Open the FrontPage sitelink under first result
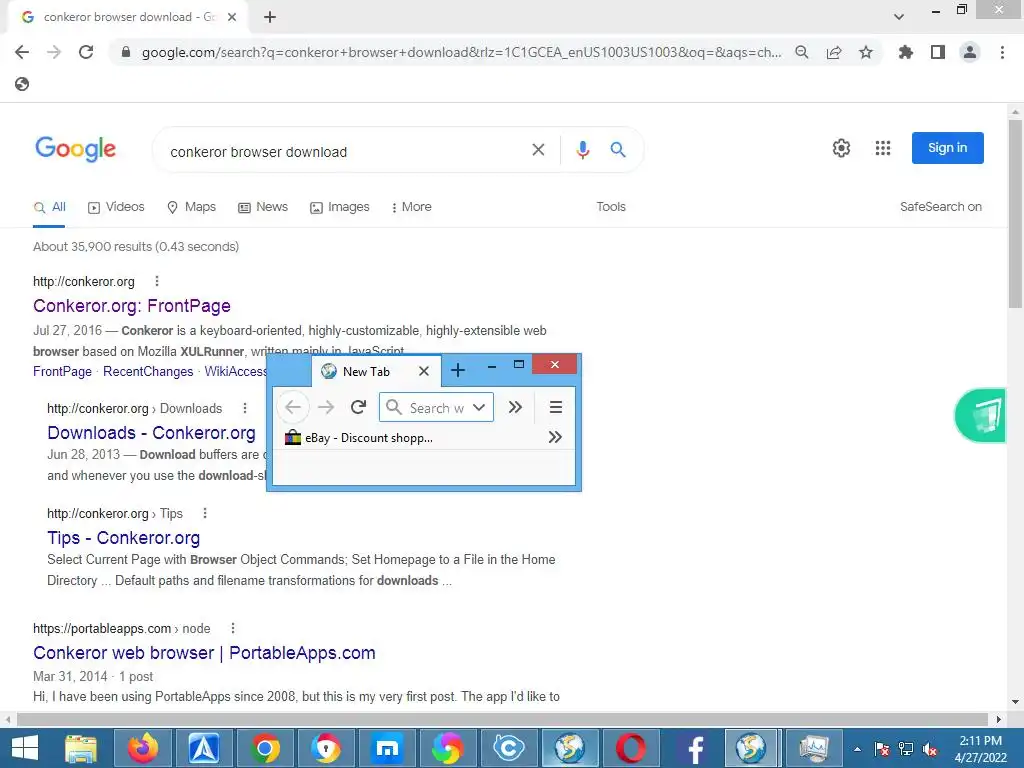 [x=63, y=372]
